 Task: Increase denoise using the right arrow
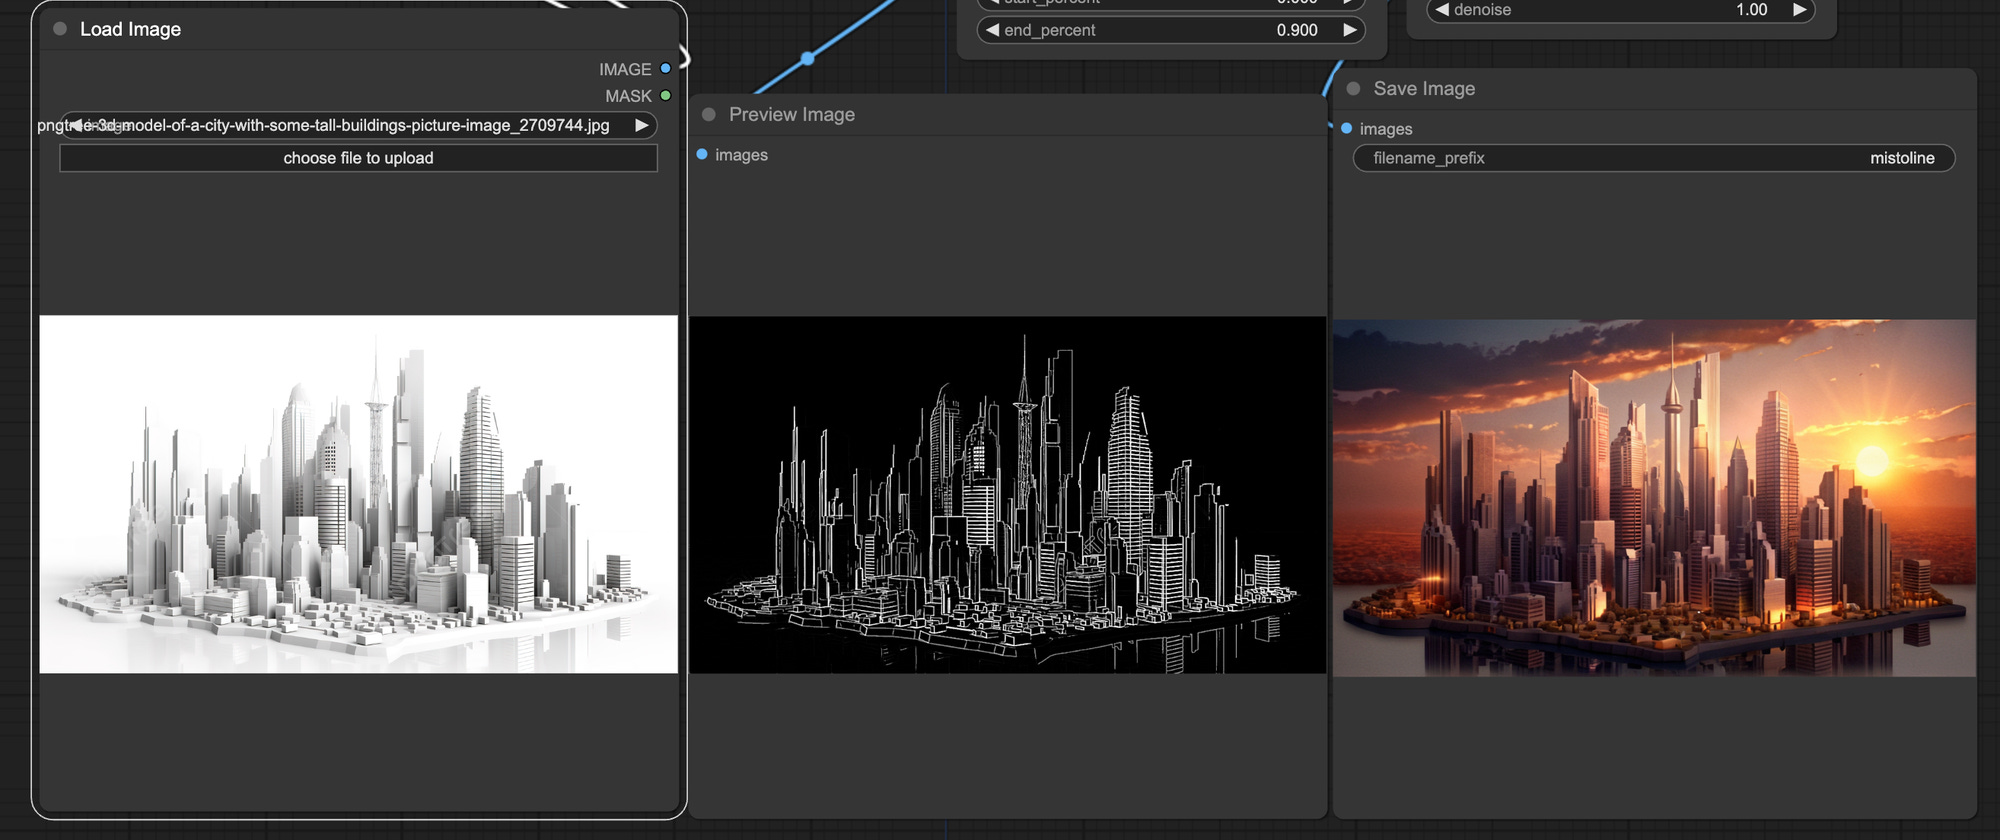pos(1799,10)
